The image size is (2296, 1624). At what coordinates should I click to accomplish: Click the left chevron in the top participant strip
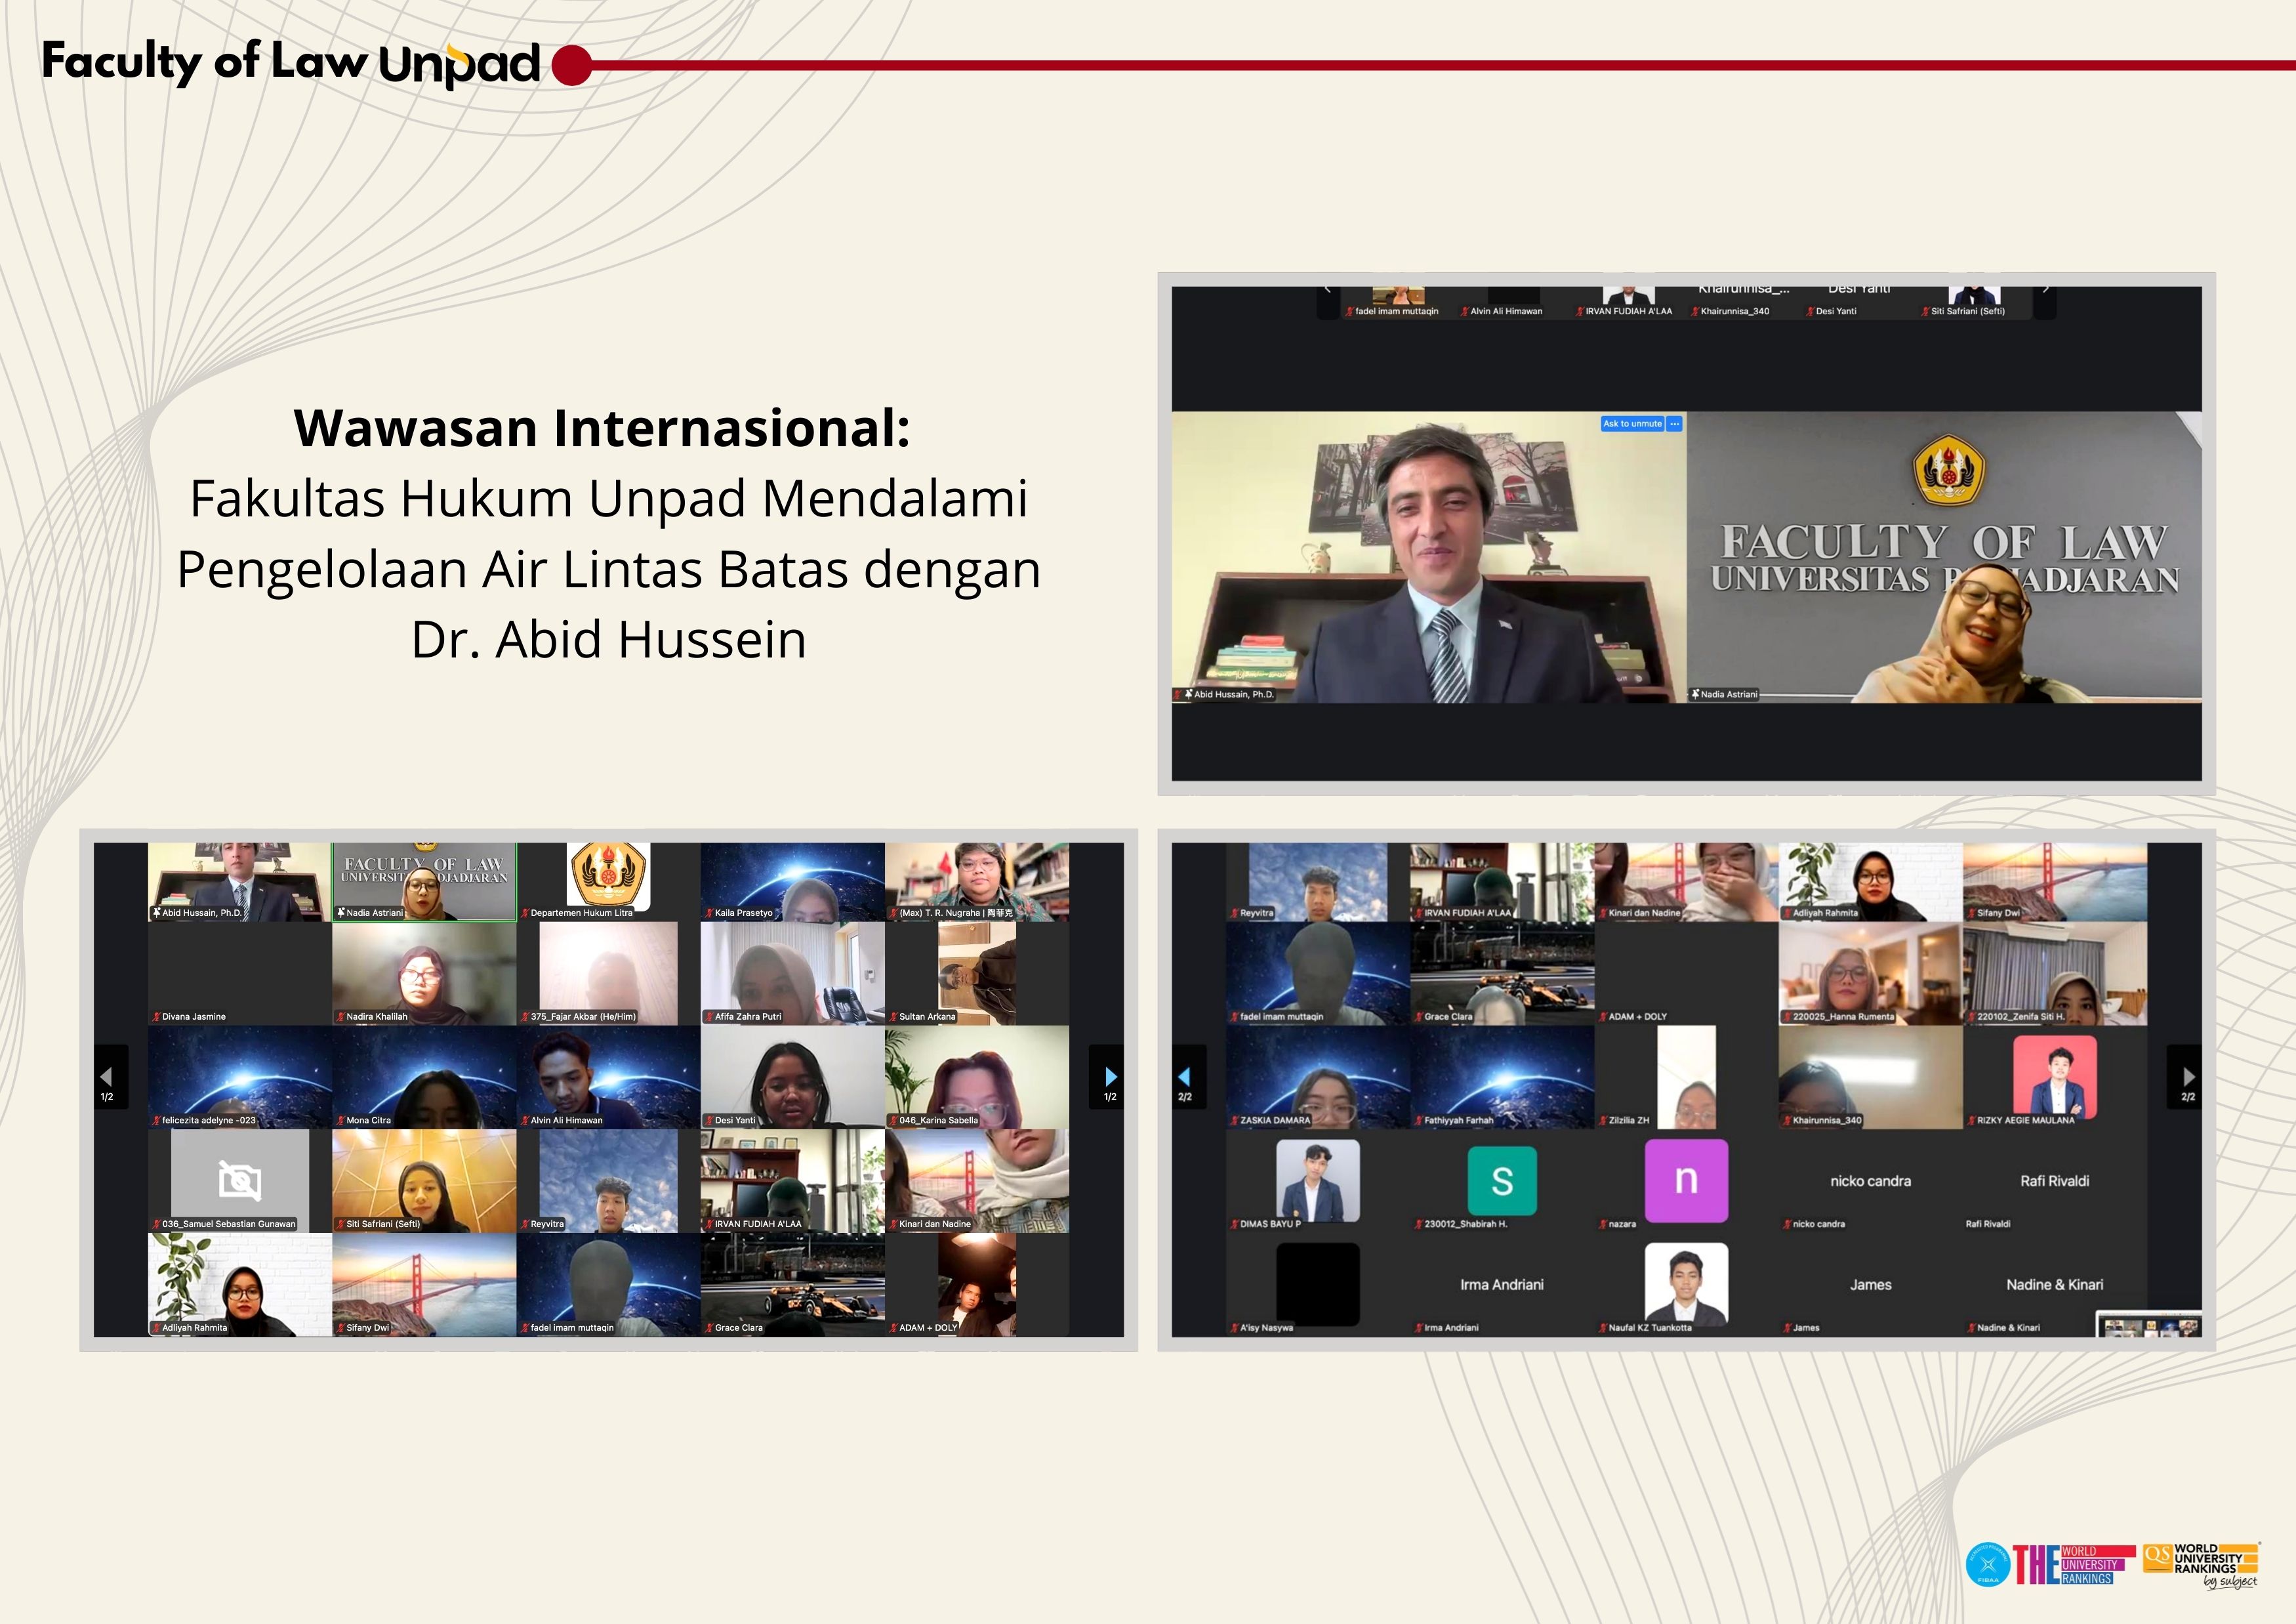point(1327,288)
